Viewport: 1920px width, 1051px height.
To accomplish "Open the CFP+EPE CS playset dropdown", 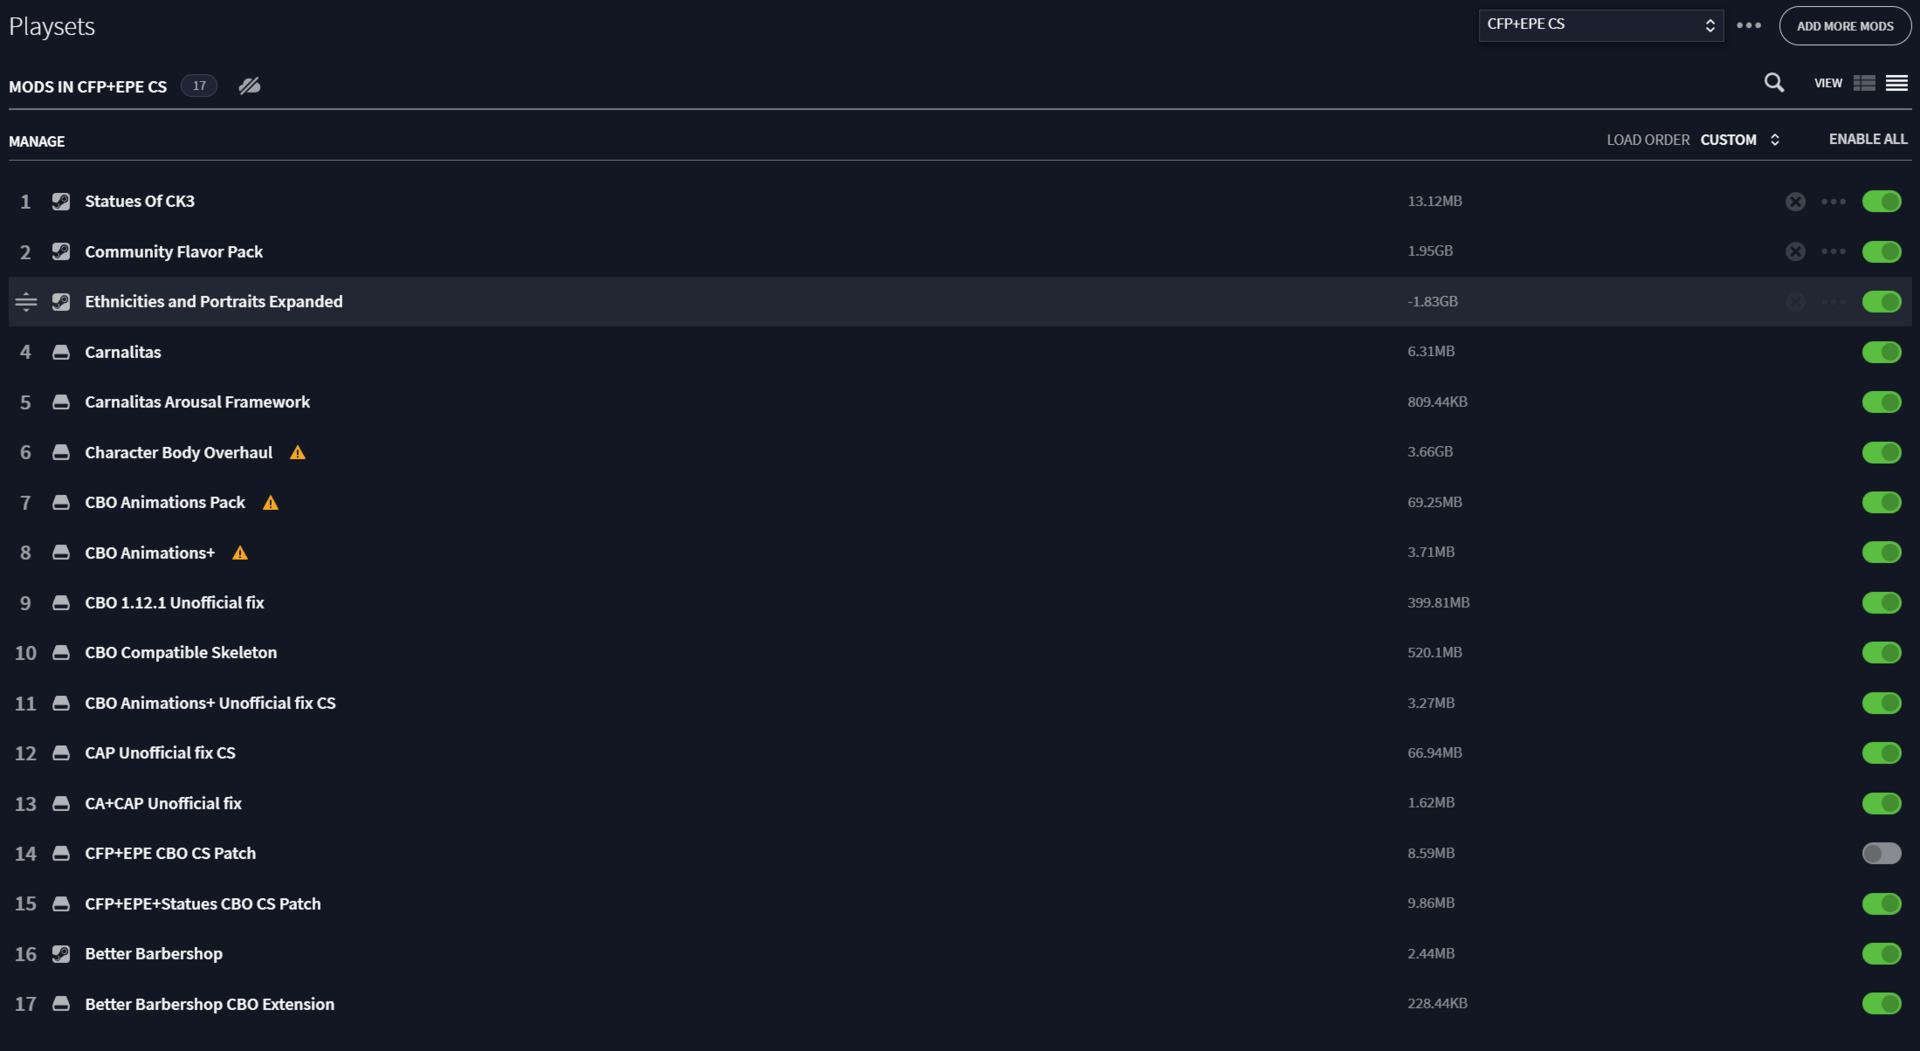I will [1601, 25].
